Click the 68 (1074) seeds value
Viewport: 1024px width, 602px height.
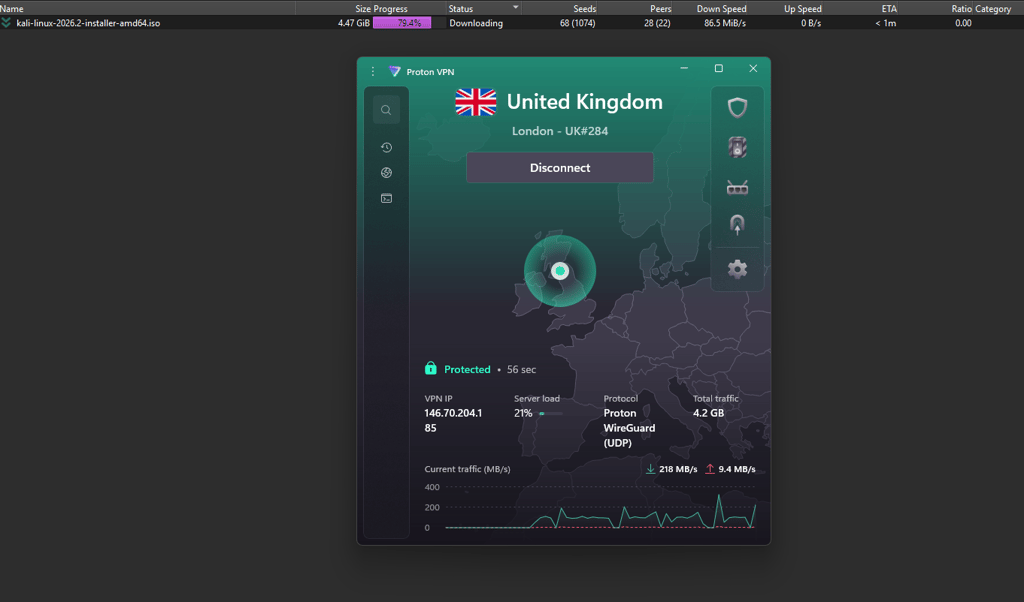coord(577,23)
